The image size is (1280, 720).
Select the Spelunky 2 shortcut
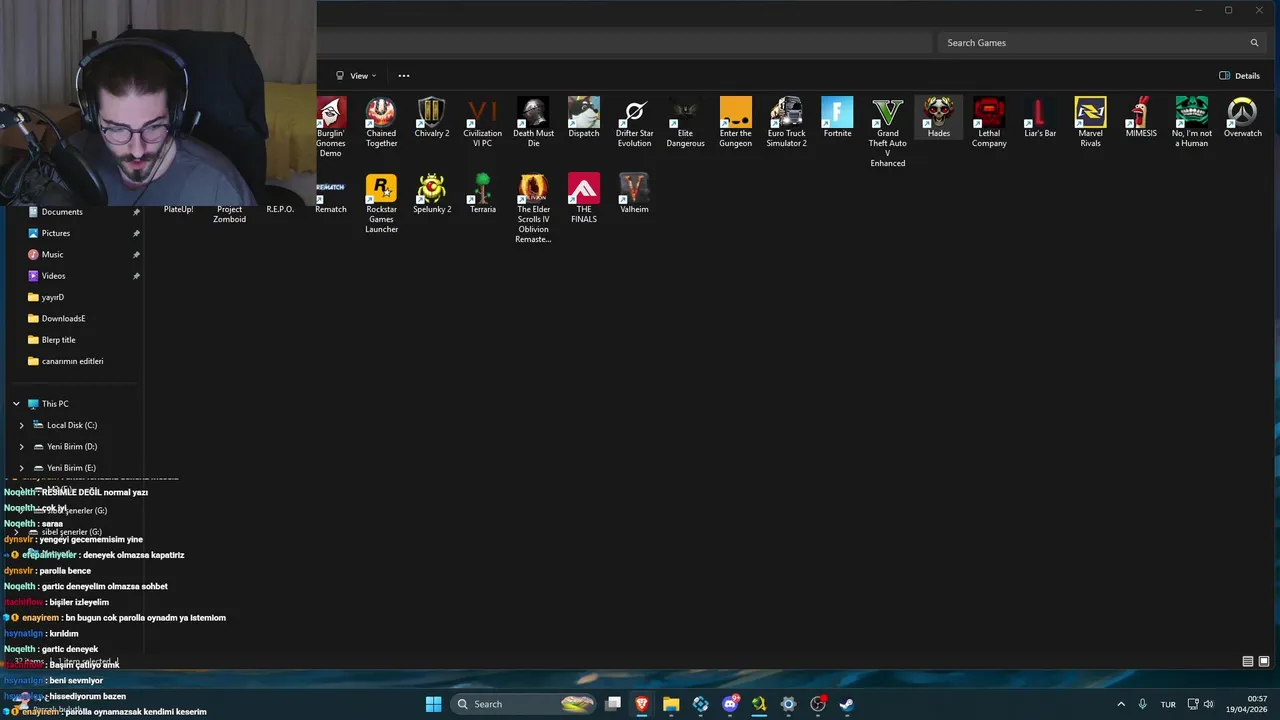click(x=432, y=194)
